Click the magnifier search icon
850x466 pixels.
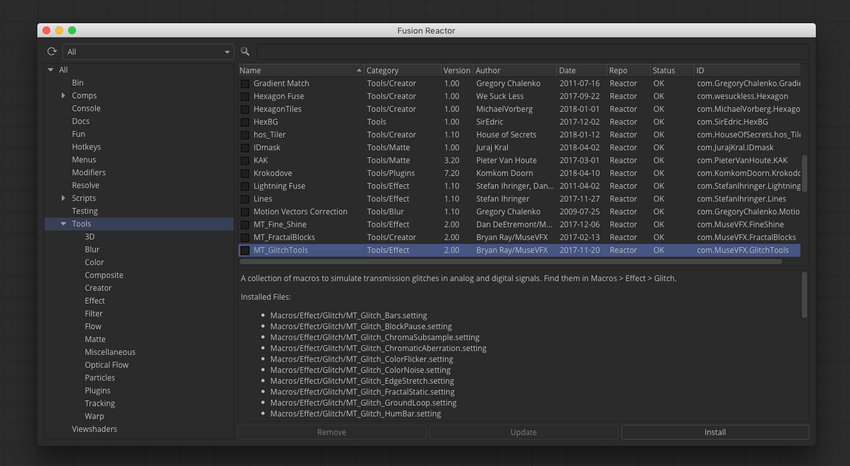coord(245,51)
